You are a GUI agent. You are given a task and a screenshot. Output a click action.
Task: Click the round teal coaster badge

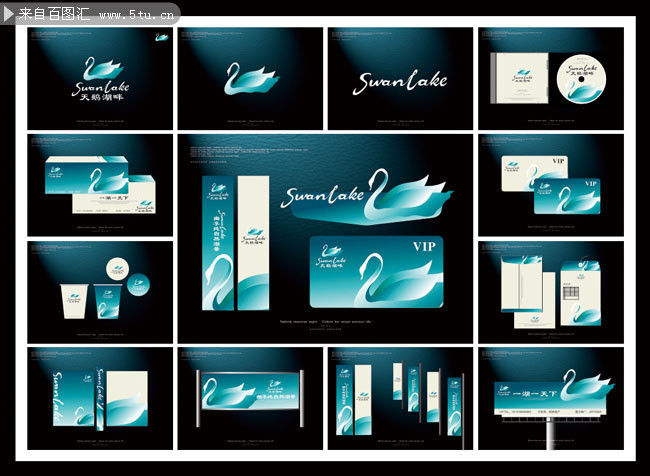click(138, 285)
